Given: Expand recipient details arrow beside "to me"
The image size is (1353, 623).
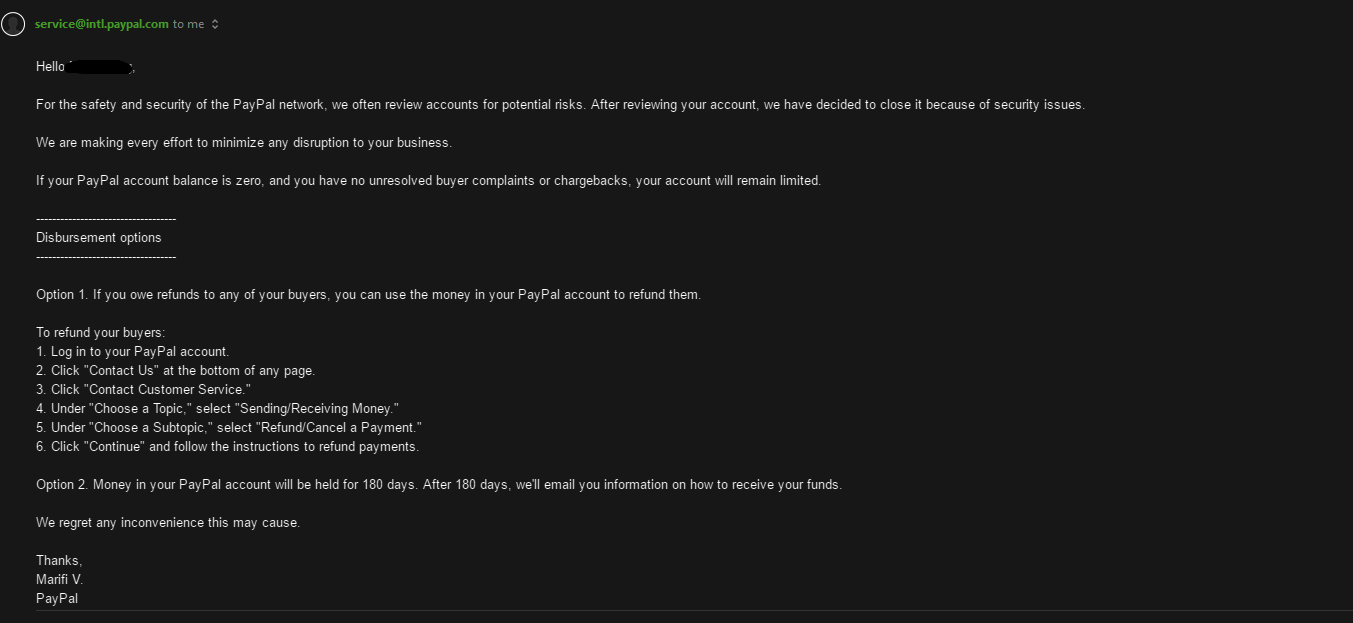Looking at the screenshot, I should pos(215,24).
